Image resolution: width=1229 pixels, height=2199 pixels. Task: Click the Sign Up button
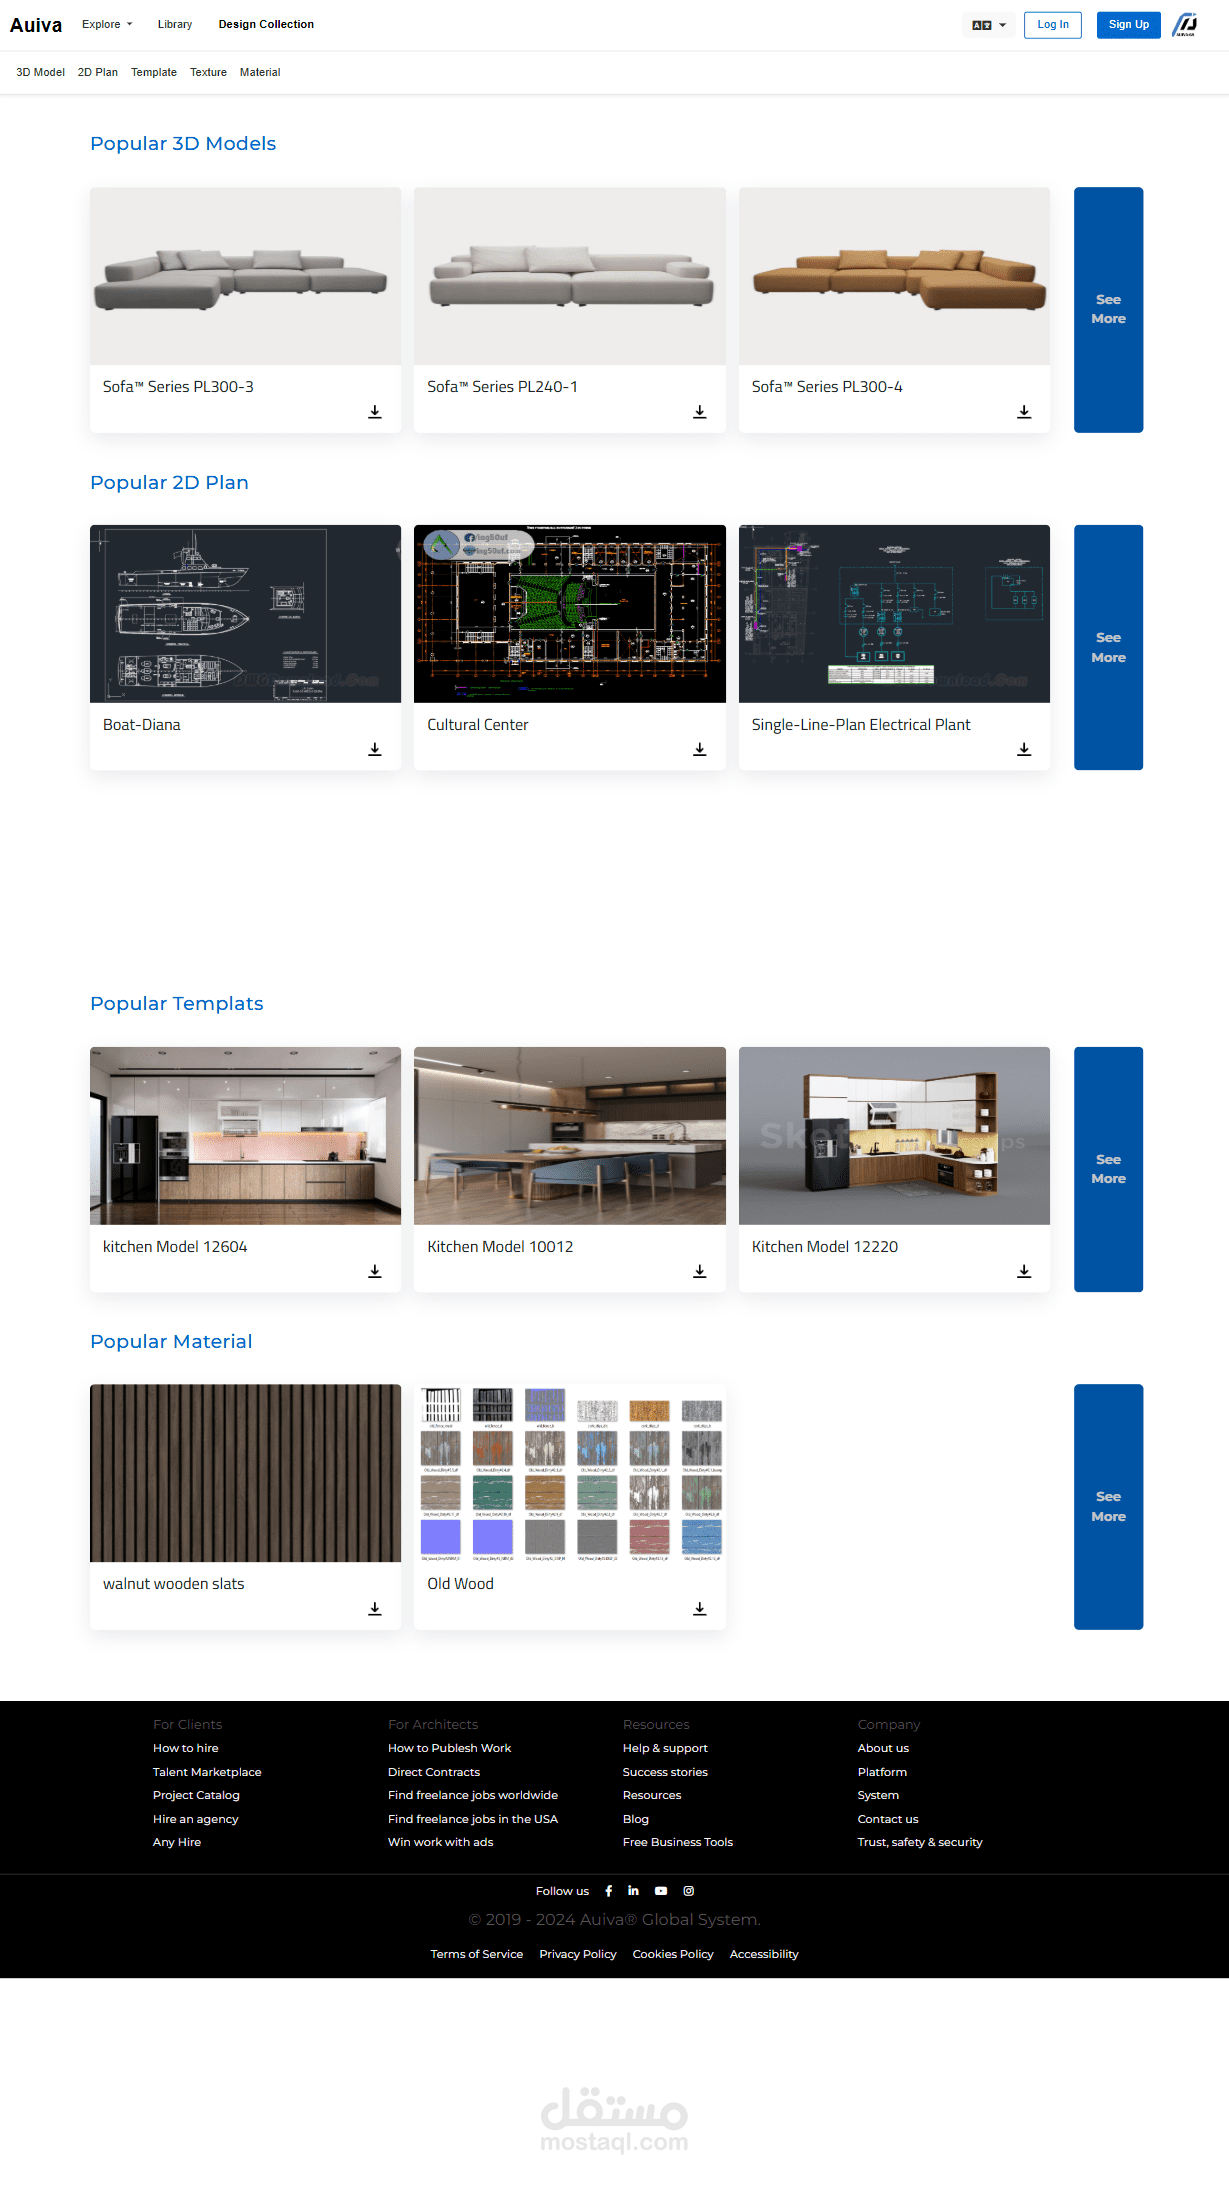pos(1129,25)
